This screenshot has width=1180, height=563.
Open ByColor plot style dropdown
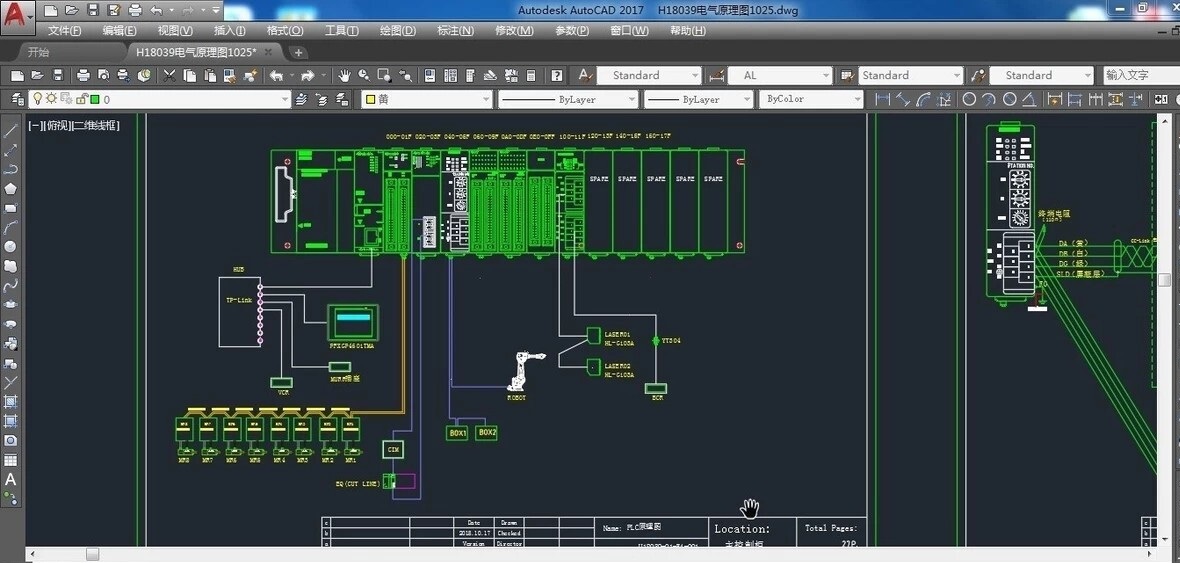(810, 99)
